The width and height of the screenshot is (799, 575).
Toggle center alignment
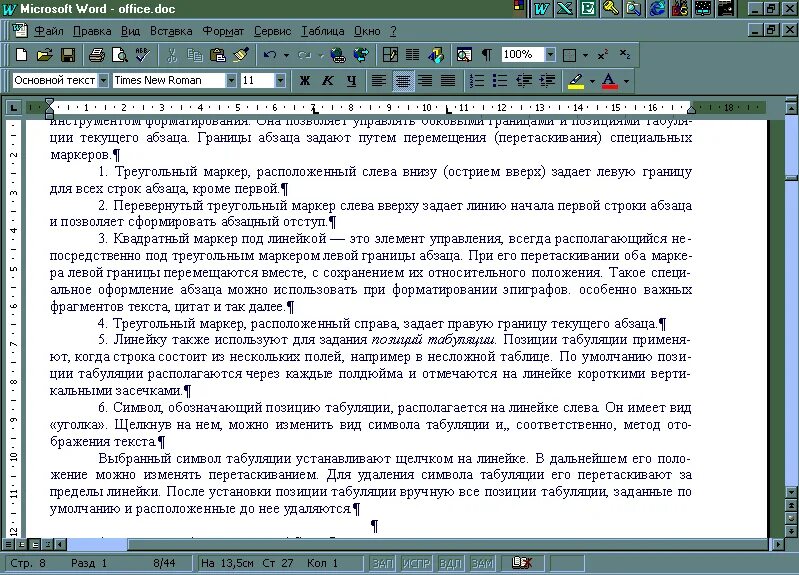[x=403, y=81]
